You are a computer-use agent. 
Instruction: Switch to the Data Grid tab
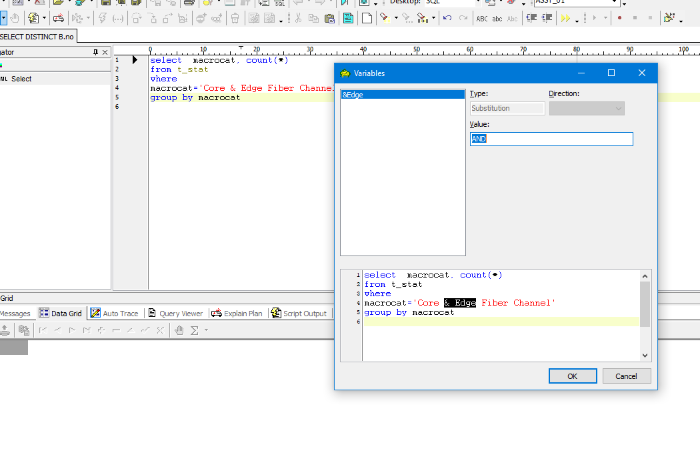click(x=61, y=313)
